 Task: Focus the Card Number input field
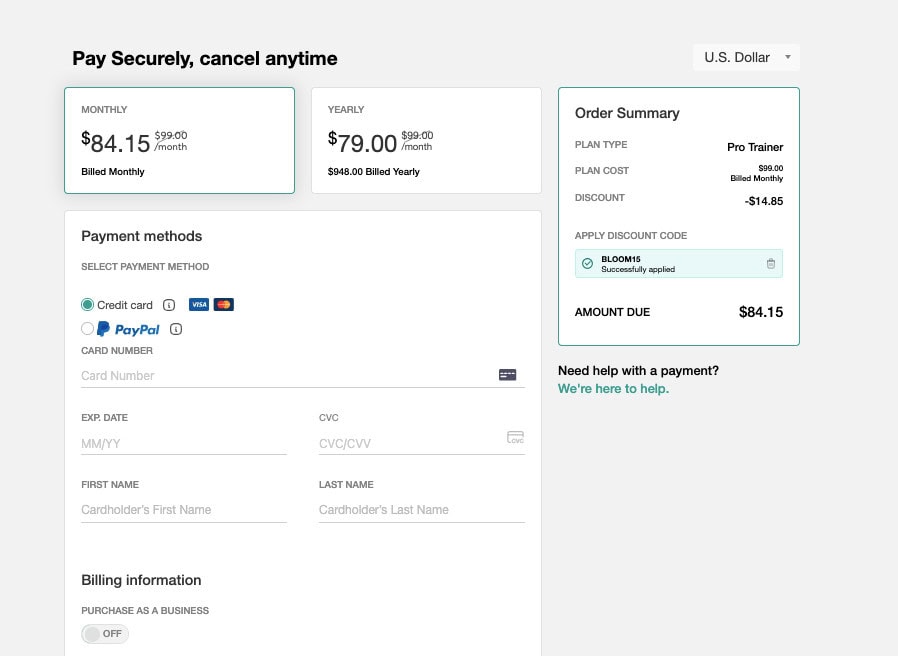point(285,376)
